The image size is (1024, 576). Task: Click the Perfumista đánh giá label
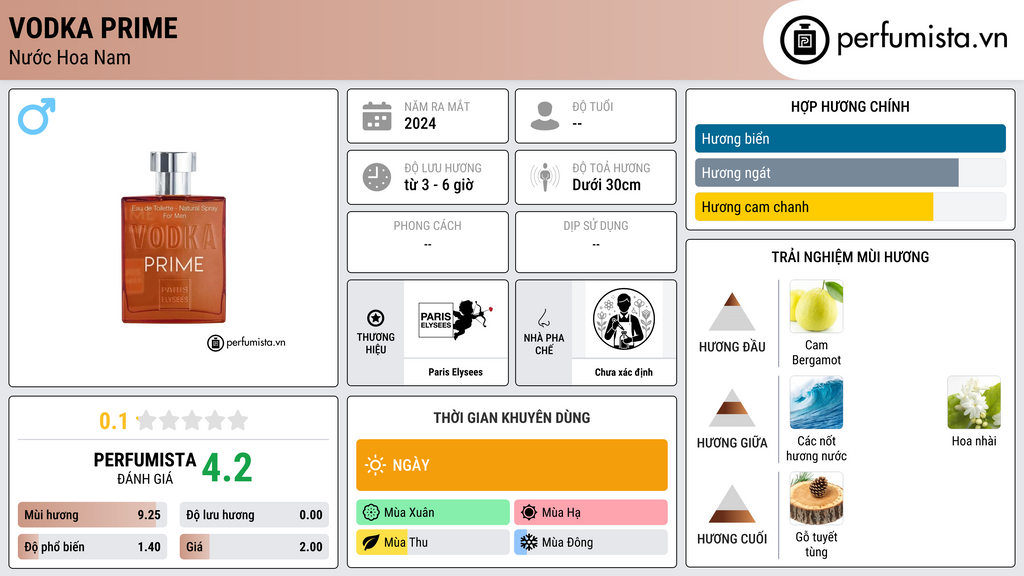145,468
